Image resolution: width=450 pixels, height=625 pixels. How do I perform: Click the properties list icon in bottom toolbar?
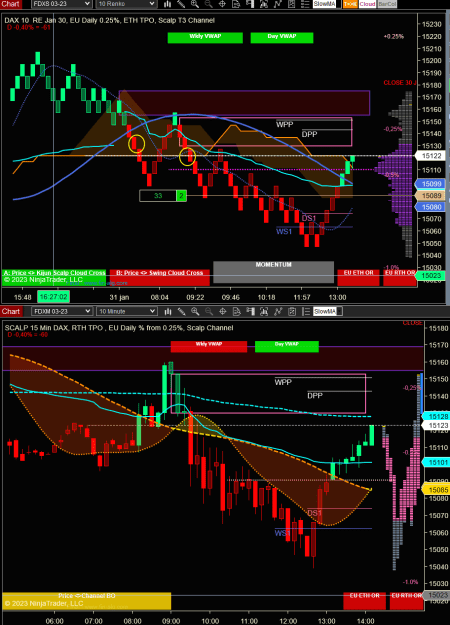click(x=305, y=311)
